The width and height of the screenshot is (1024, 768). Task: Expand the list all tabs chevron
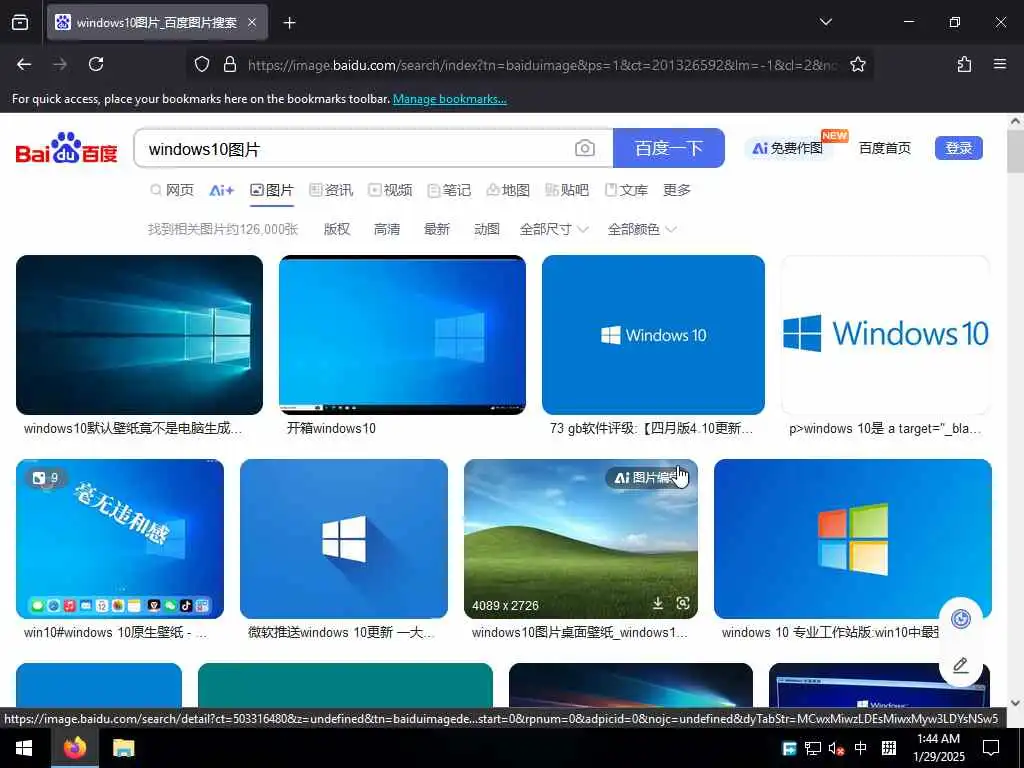[825, 22]
